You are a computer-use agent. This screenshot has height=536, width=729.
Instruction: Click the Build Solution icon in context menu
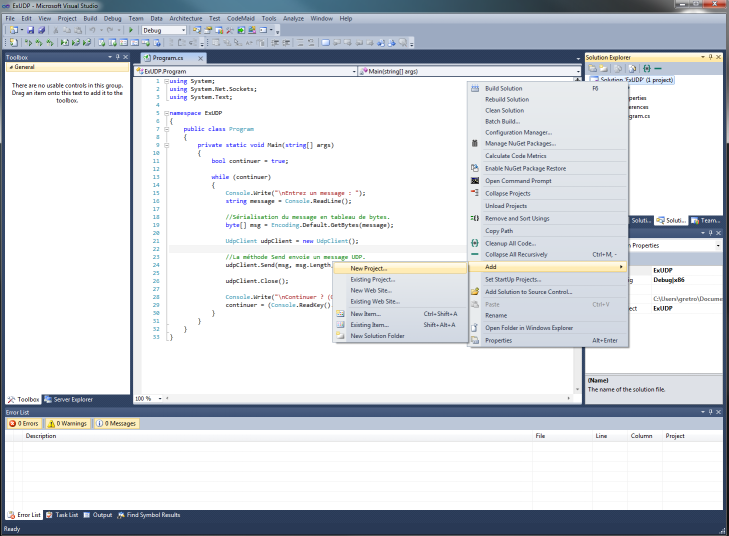(475, 89)
